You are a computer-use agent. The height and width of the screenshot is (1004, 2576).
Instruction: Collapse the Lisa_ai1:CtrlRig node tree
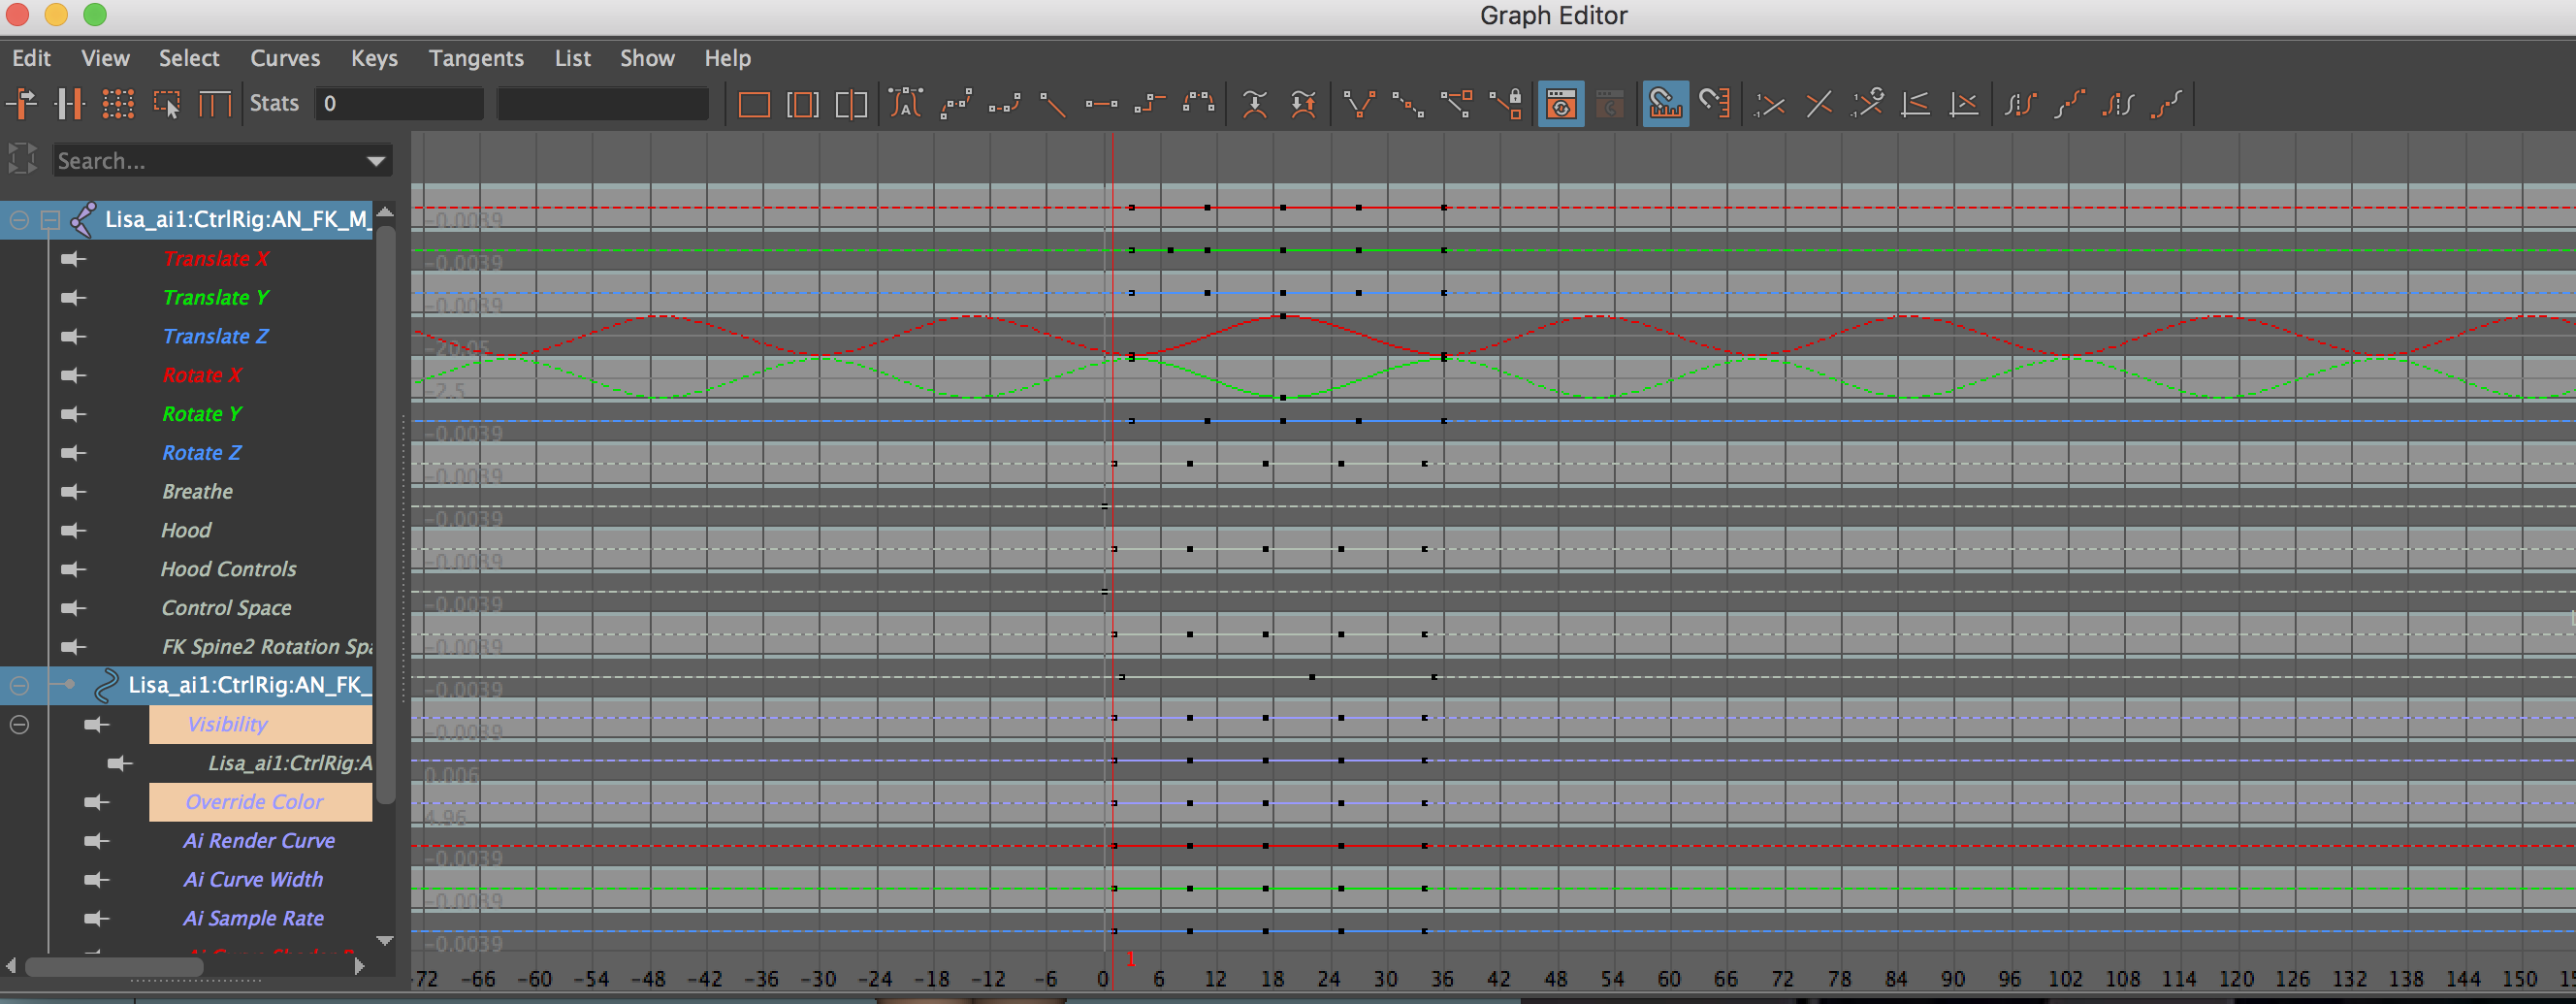click(x=18, y=220)
